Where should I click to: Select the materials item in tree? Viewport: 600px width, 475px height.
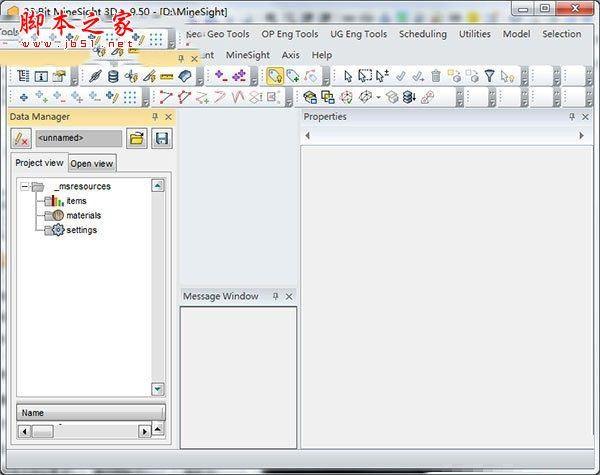pyautogui.click(x=83, y=215)
